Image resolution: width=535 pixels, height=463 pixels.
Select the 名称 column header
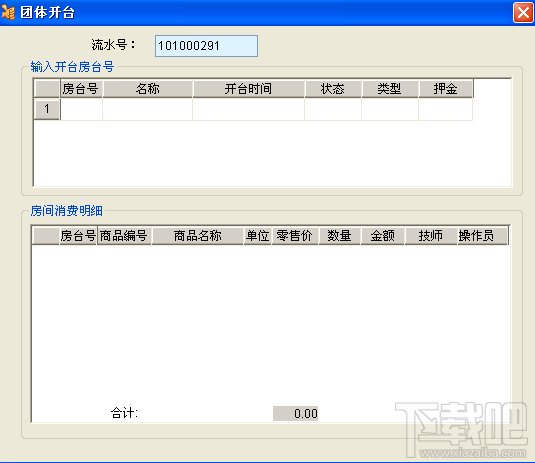(x=147, y=89)
